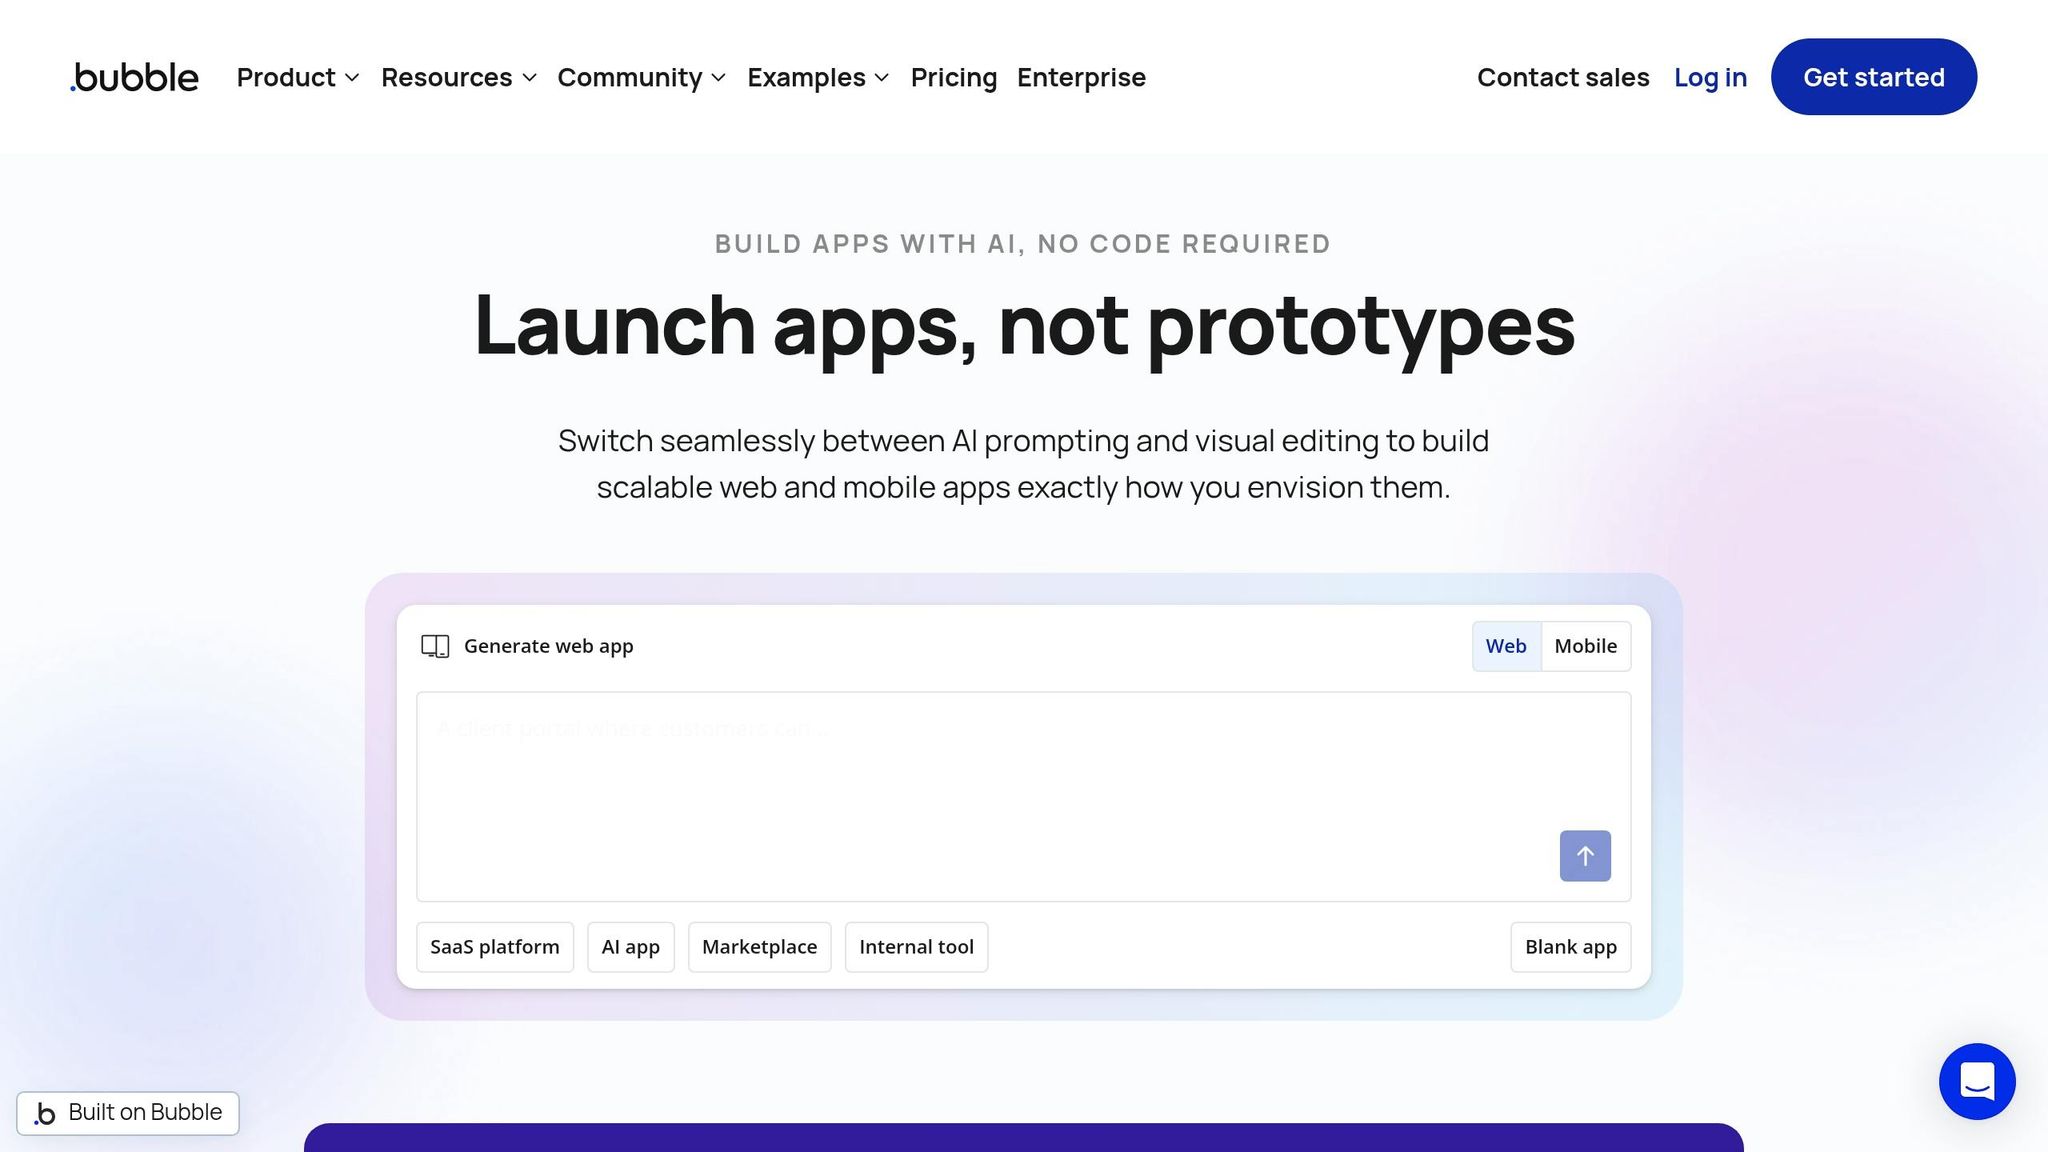This screenshot has width=2048, height=1152.
Task: Click the Bubble logo in header
Action: click(135, 77)
